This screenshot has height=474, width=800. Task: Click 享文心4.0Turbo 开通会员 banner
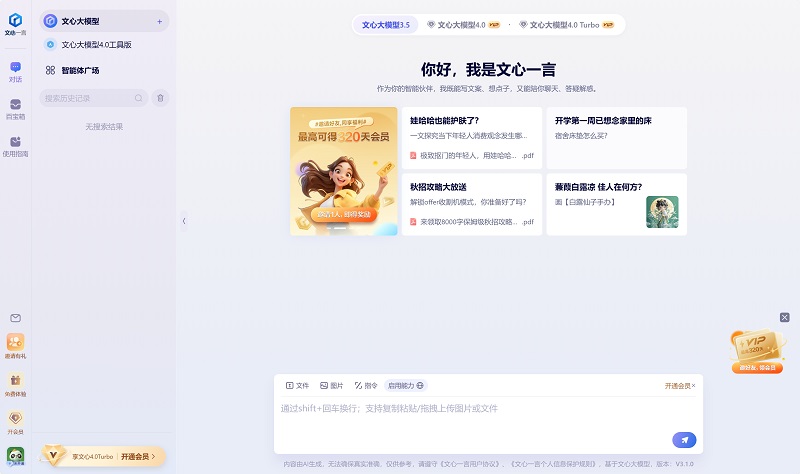[x=104, y=456]
